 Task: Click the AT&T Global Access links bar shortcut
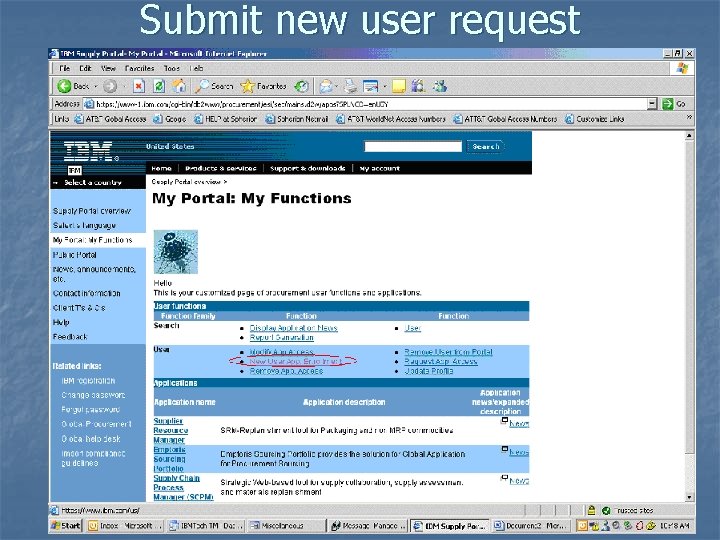pyautogui.click(x=110, y=119)
